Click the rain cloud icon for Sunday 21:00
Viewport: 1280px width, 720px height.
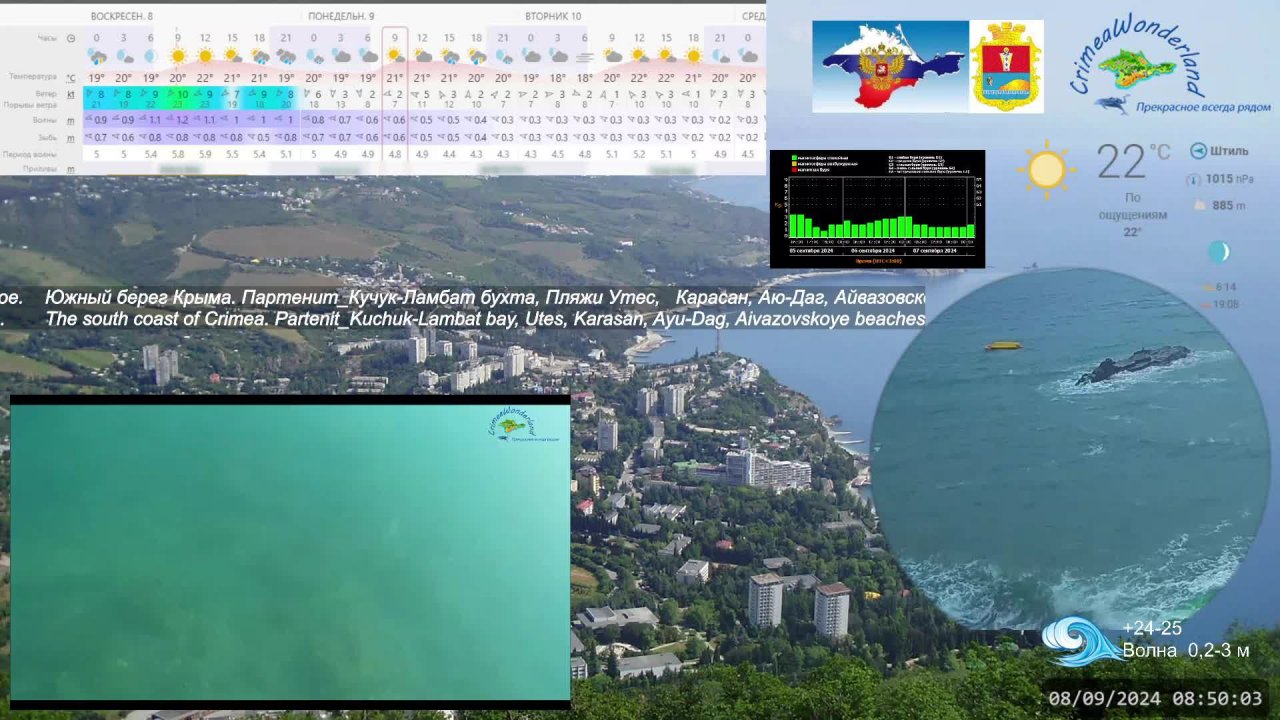tap(286, 57)
